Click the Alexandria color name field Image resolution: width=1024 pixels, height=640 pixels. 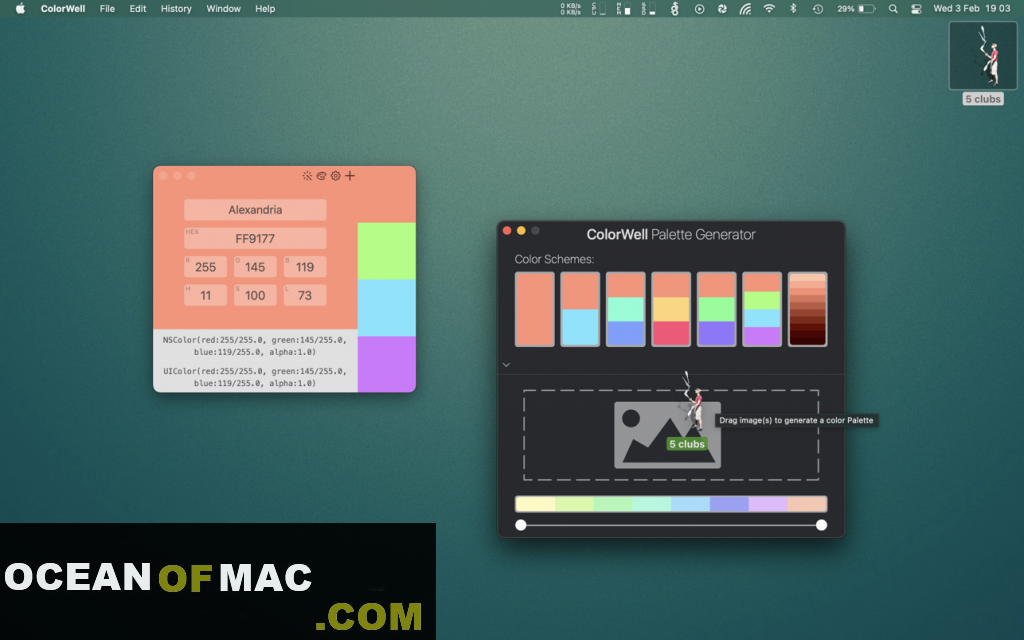(x=255, y=210)
